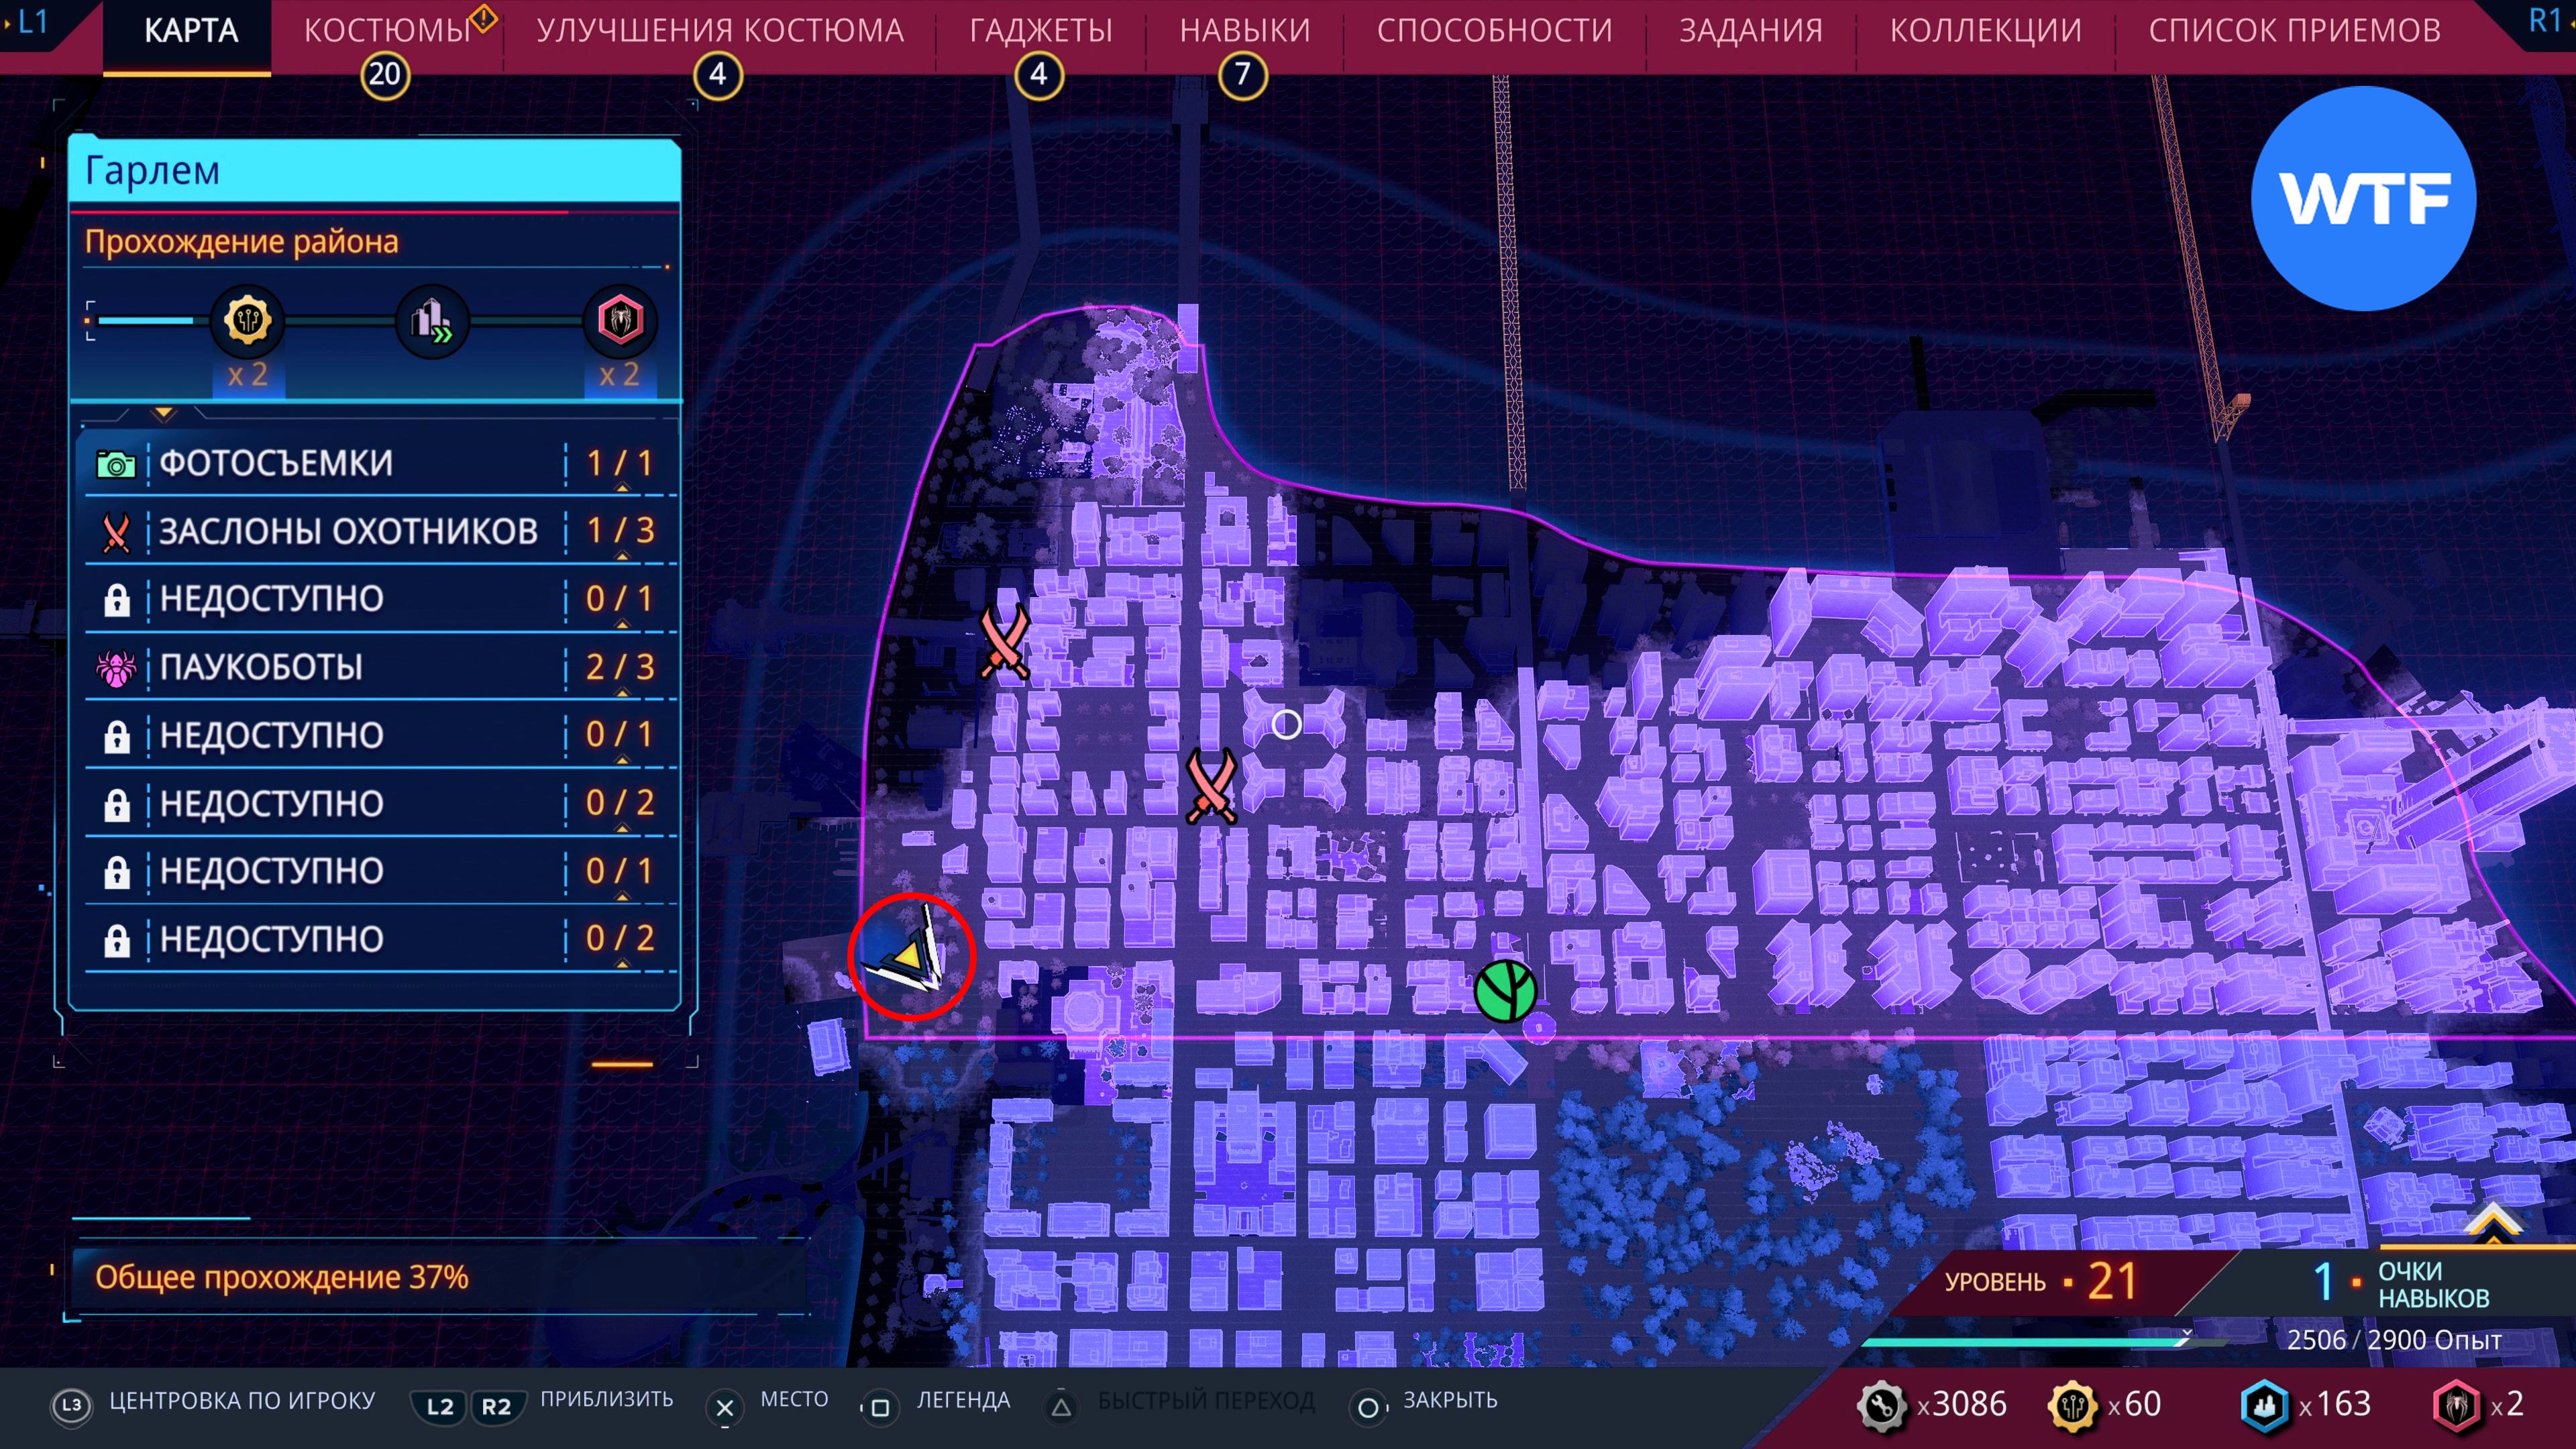2576x1449 pixels.
Task: Collapse district list via orange chevron
Action: coord(164,413)
